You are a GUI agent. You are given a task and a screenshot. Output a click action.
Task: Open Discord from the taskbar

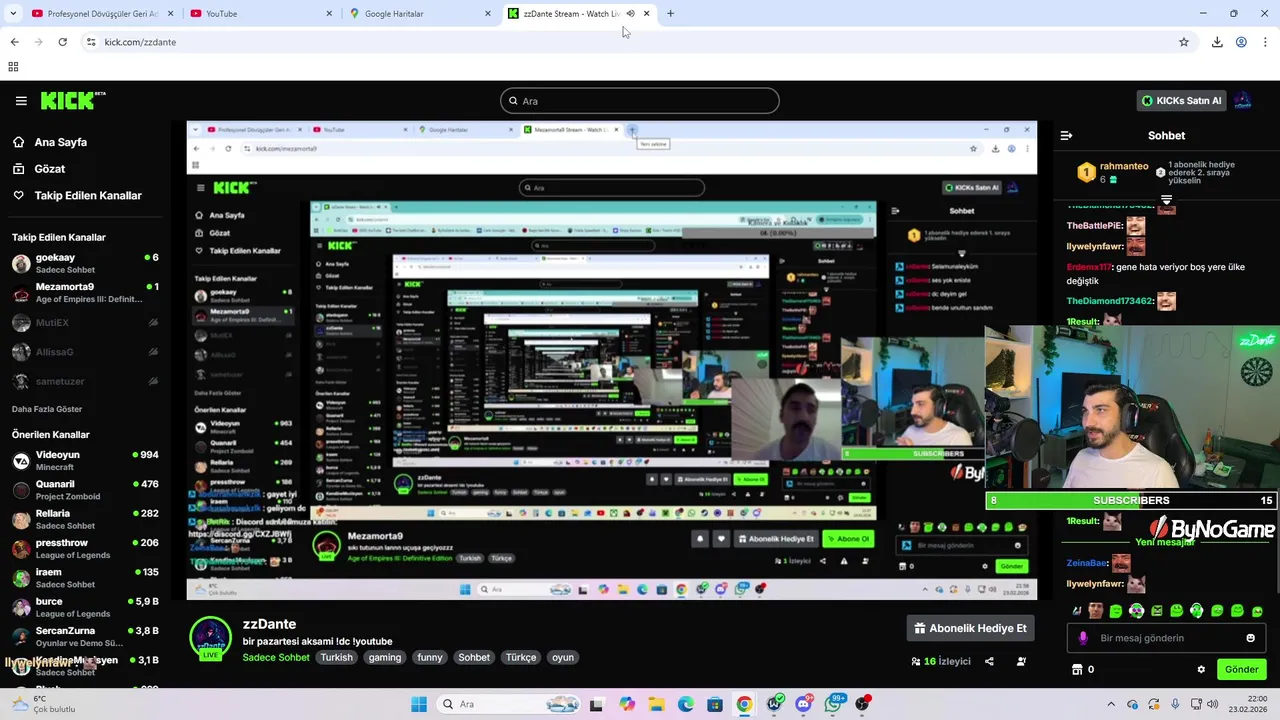pos(804,704)
